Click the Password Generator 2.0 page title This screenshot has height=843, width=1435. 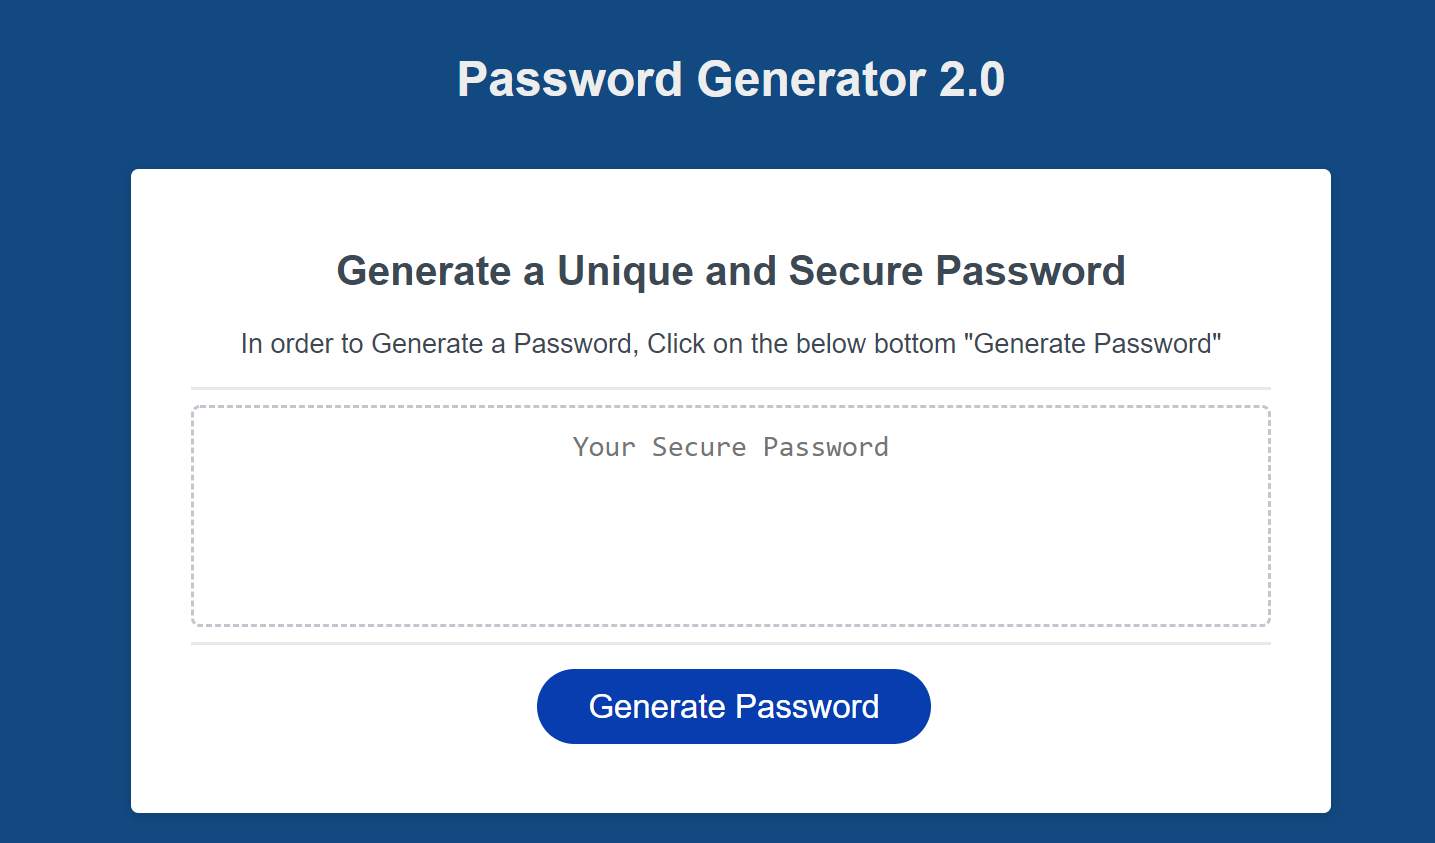730,78
